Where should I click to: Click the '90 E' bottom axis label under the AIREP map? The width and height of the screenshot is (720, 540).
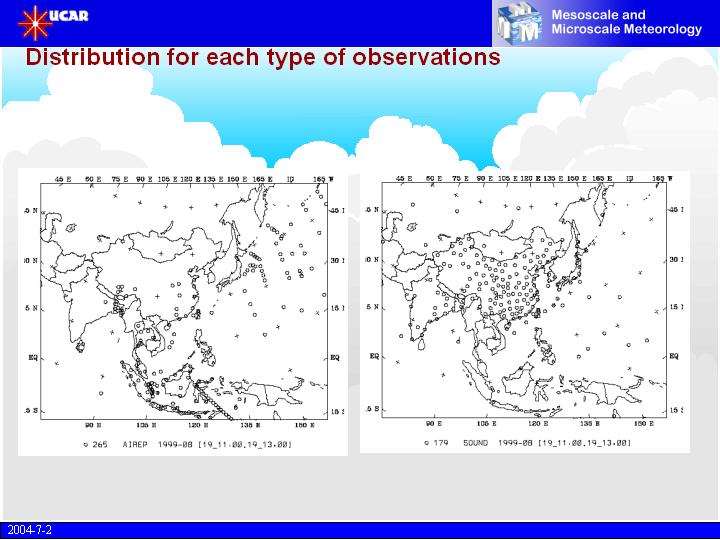93,425
